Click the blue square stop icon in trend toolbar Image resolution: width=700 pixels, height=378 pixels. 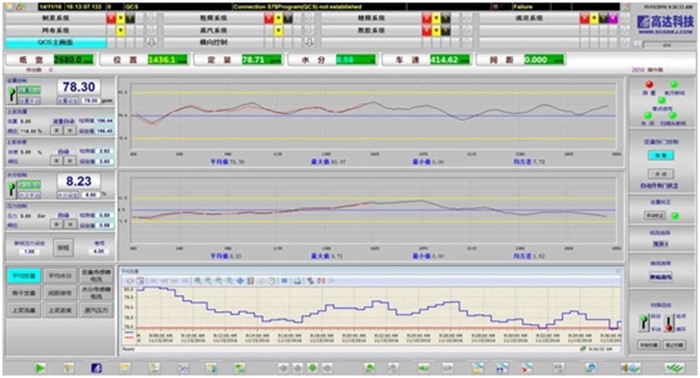[284, 281]
